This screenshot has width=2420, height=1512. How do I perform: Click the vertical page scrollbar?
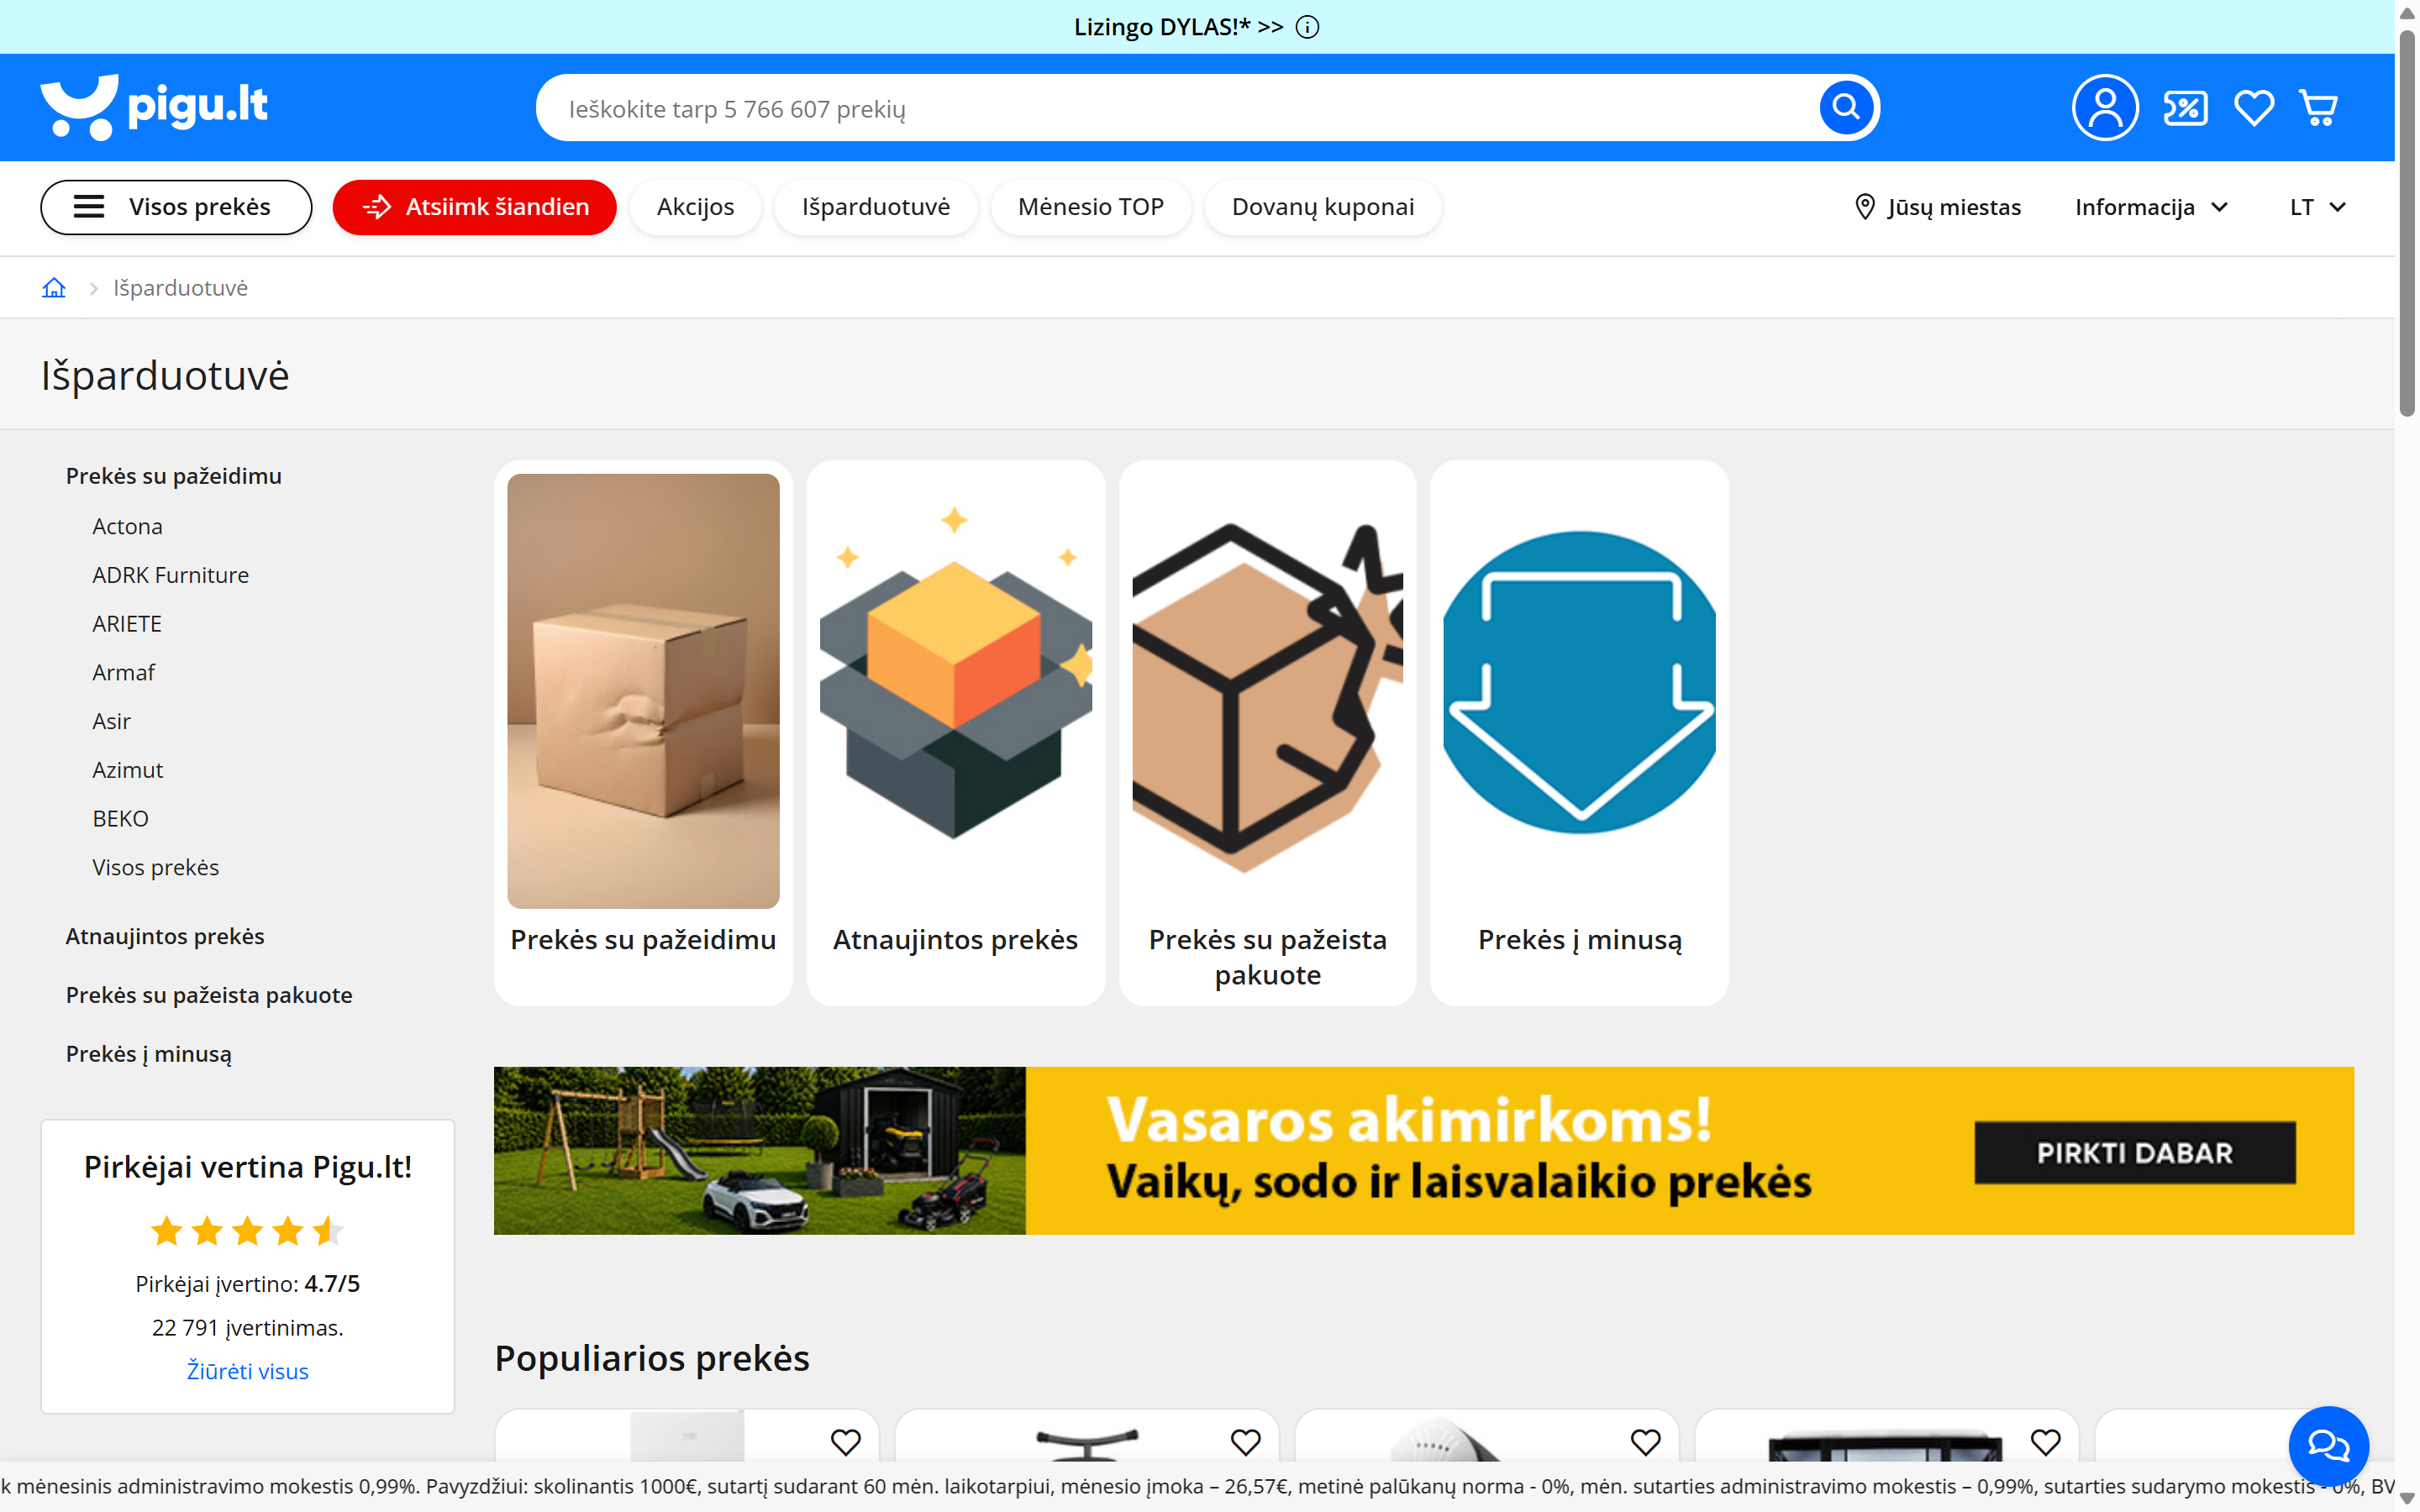tap(2407, 222)
